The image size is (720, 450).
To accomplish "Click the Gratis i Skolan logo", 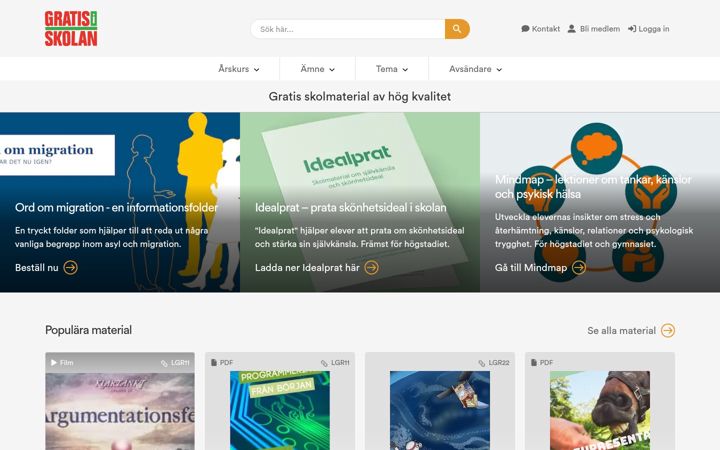I will [x=71, y=28].
